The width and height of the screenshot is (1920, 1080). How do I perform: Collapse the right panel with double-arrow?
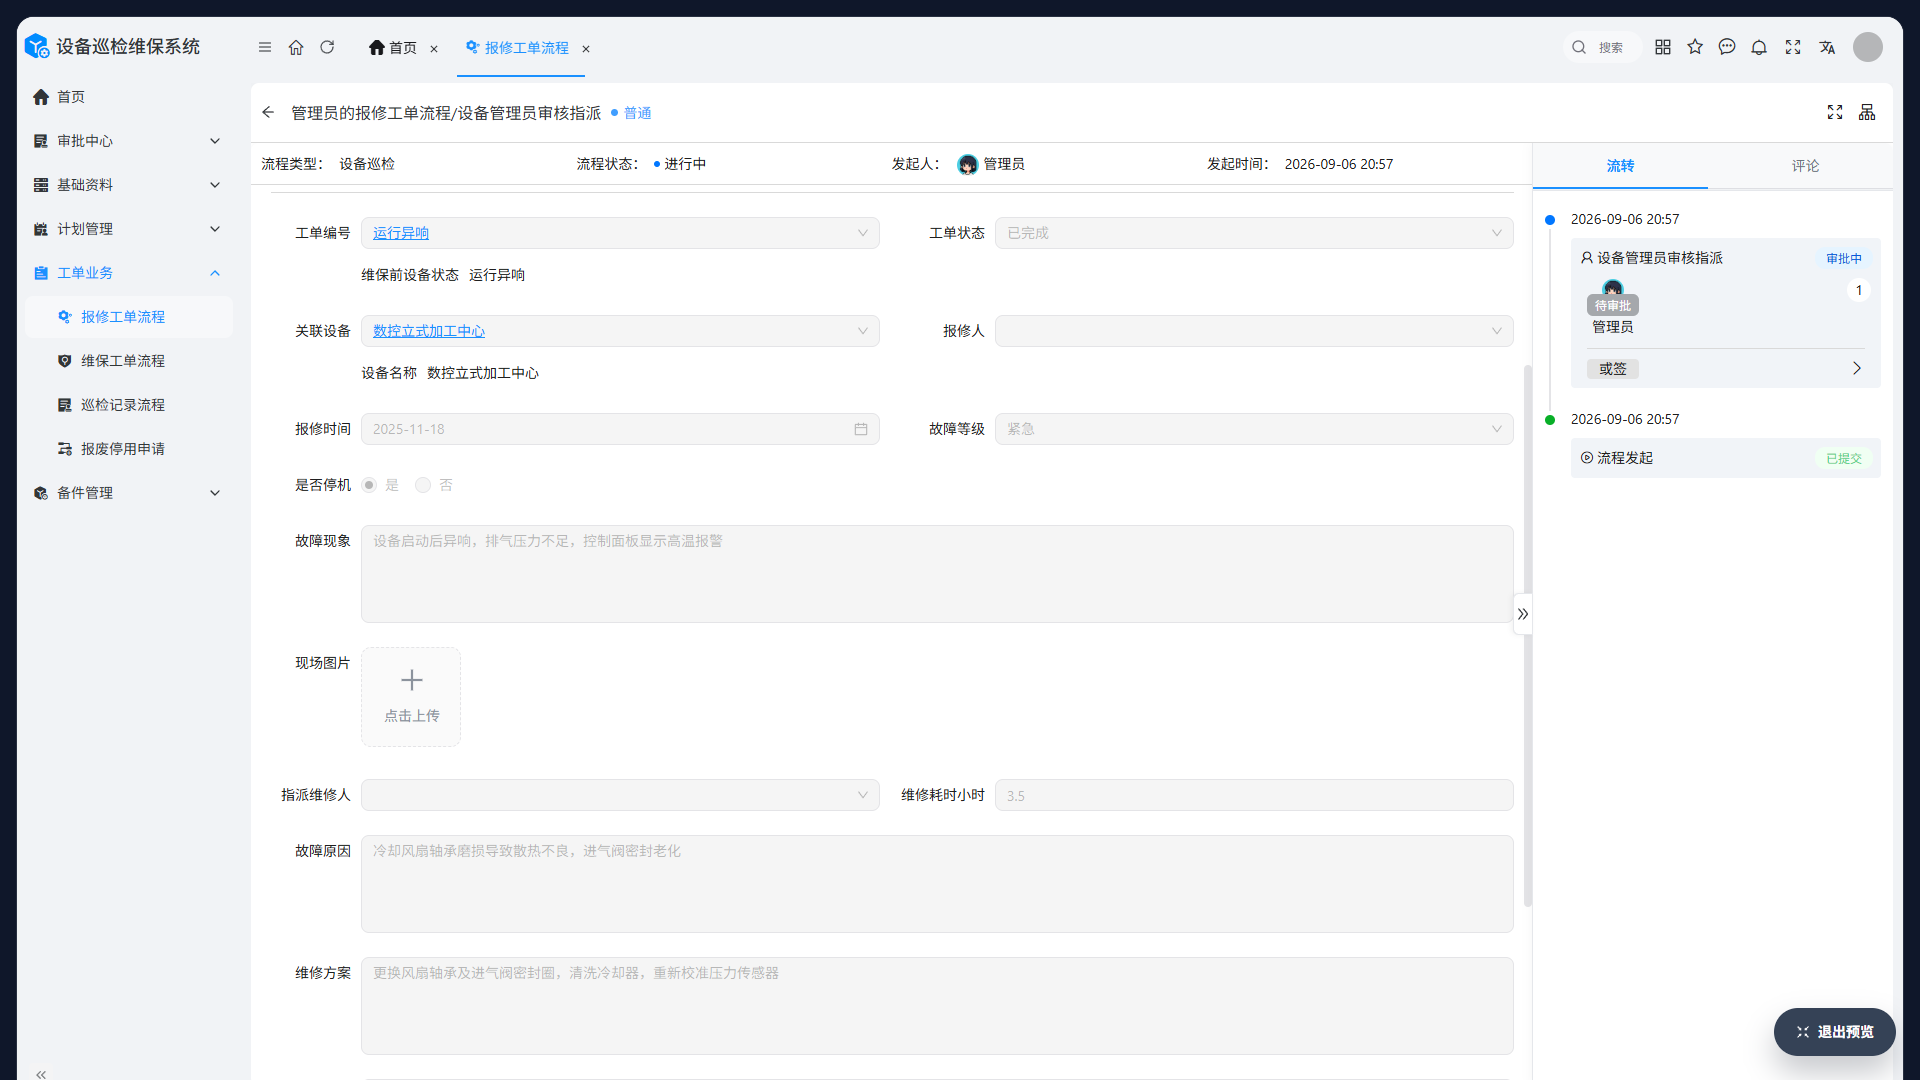click(1523, 614)
